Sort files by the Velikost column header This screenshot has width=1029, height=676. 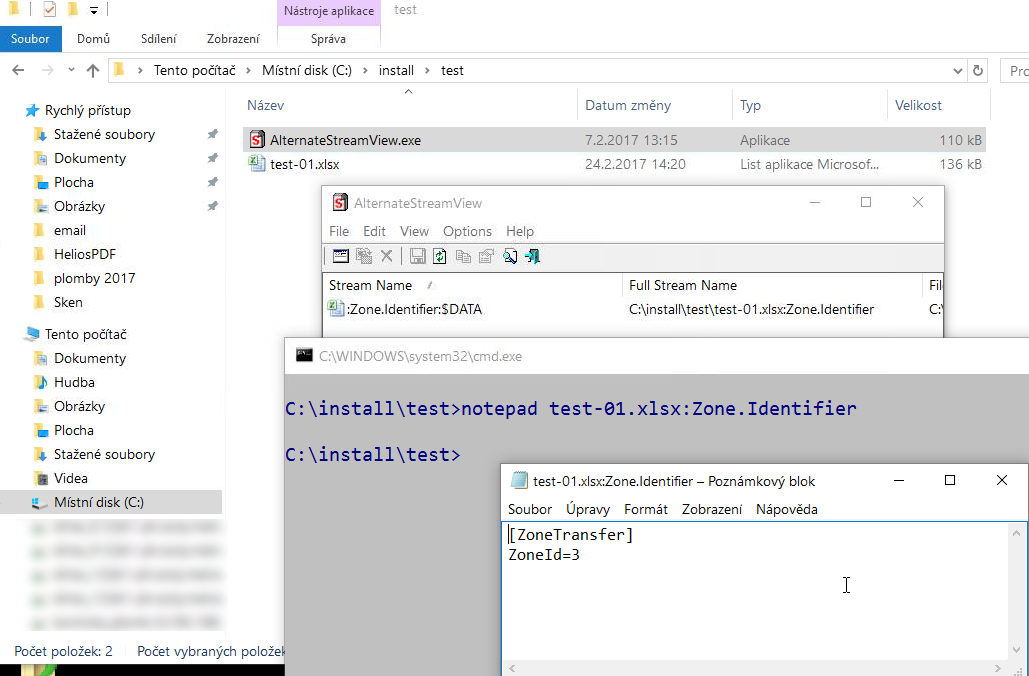point(938,105)
